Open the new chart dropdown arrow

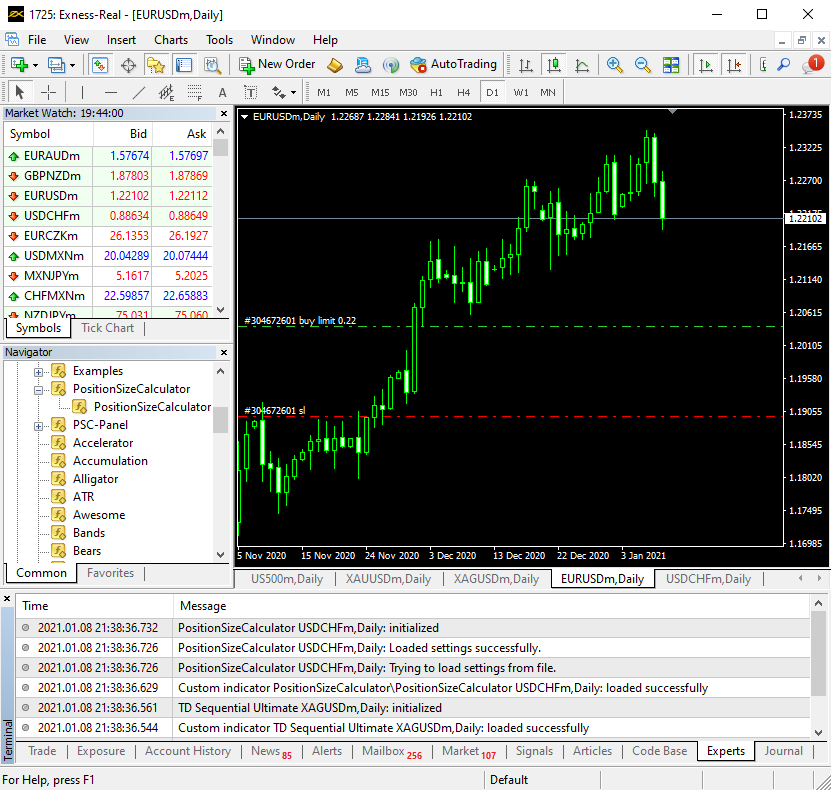coord(36,65)
